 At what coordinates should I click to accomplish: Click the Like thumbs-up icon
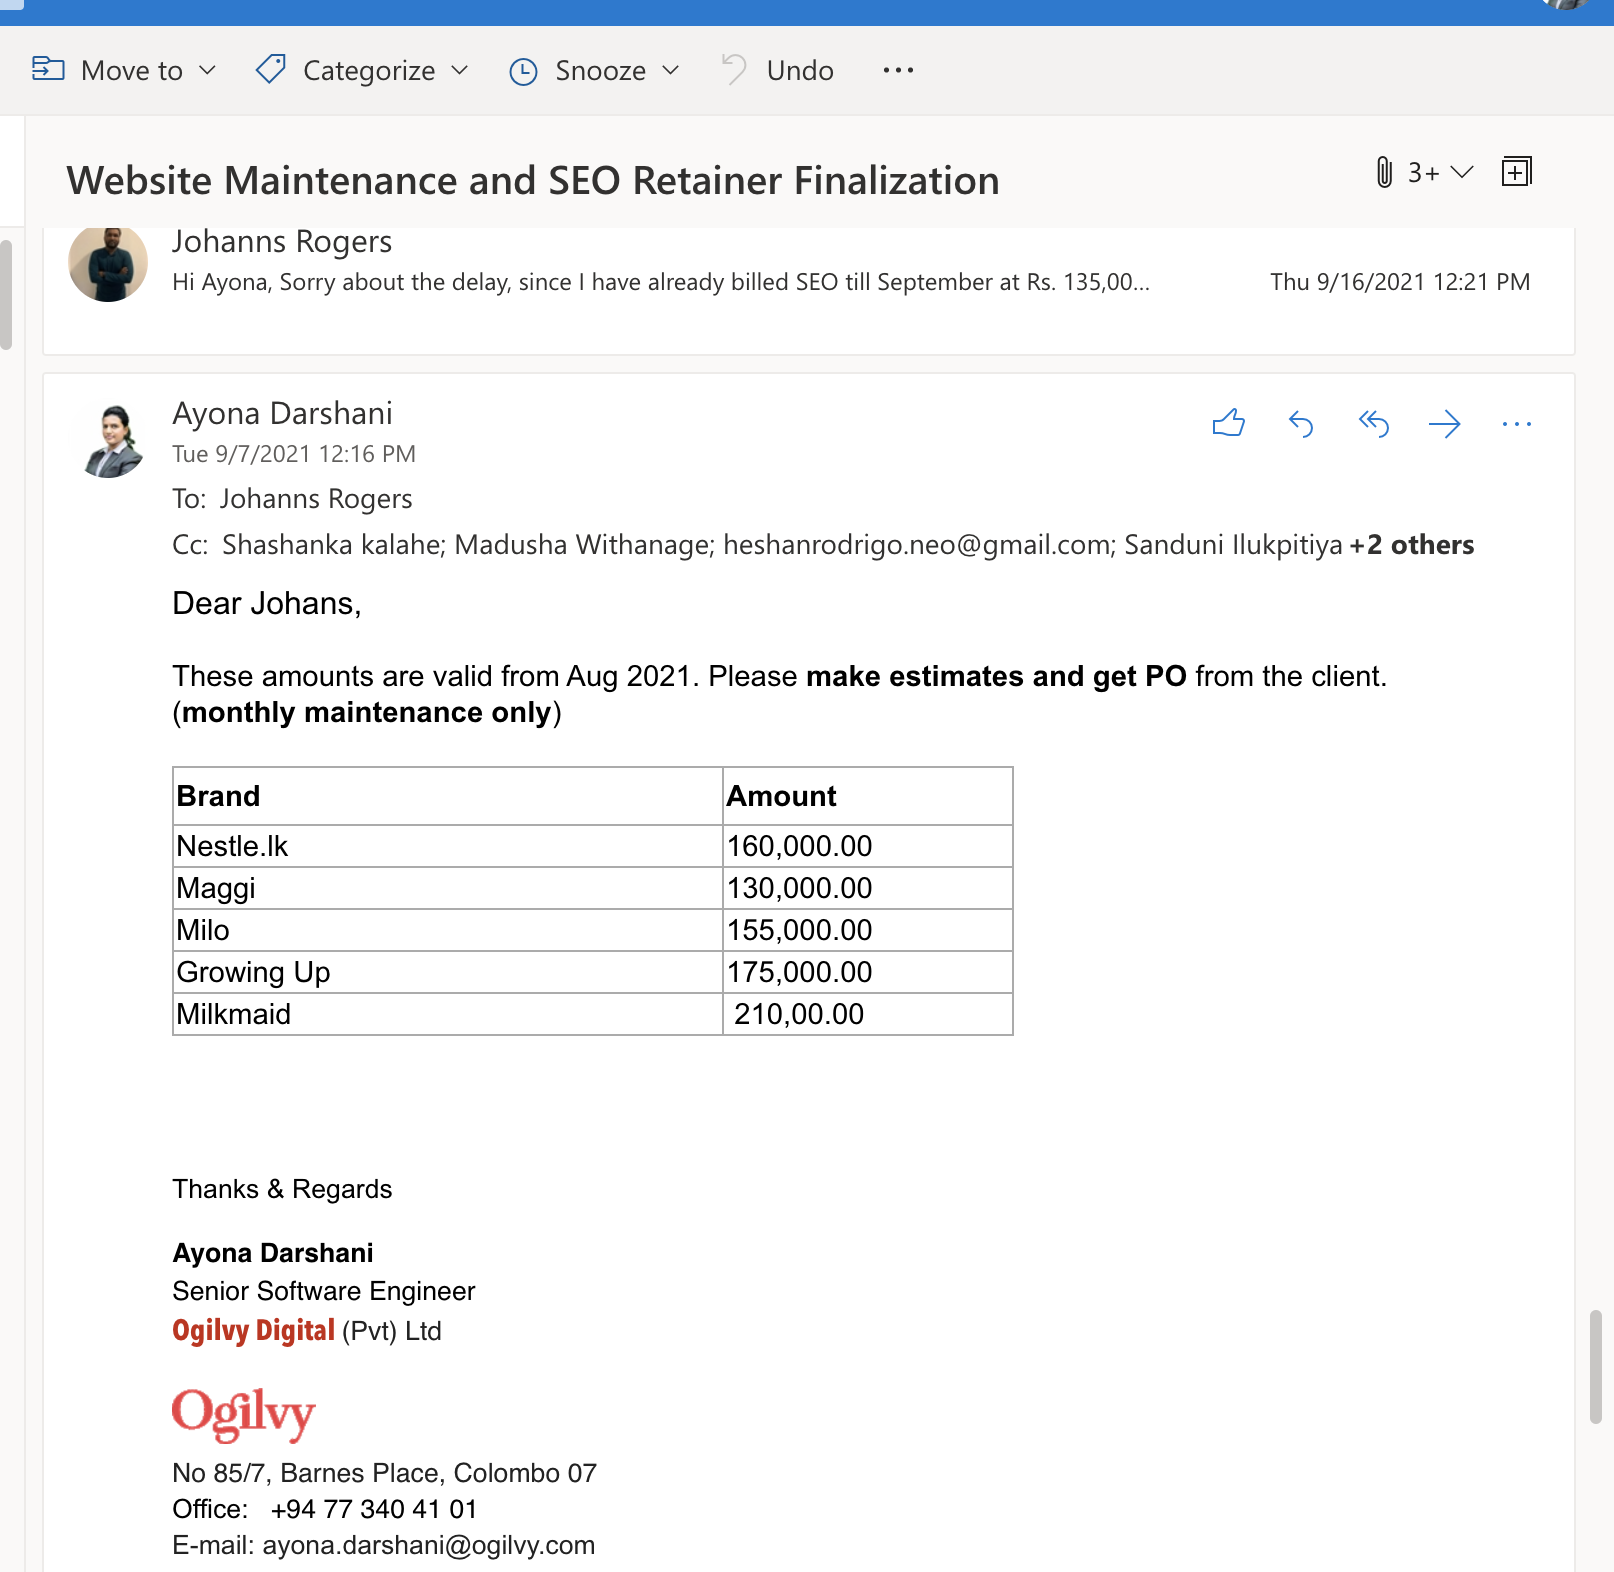point(1228,424)
